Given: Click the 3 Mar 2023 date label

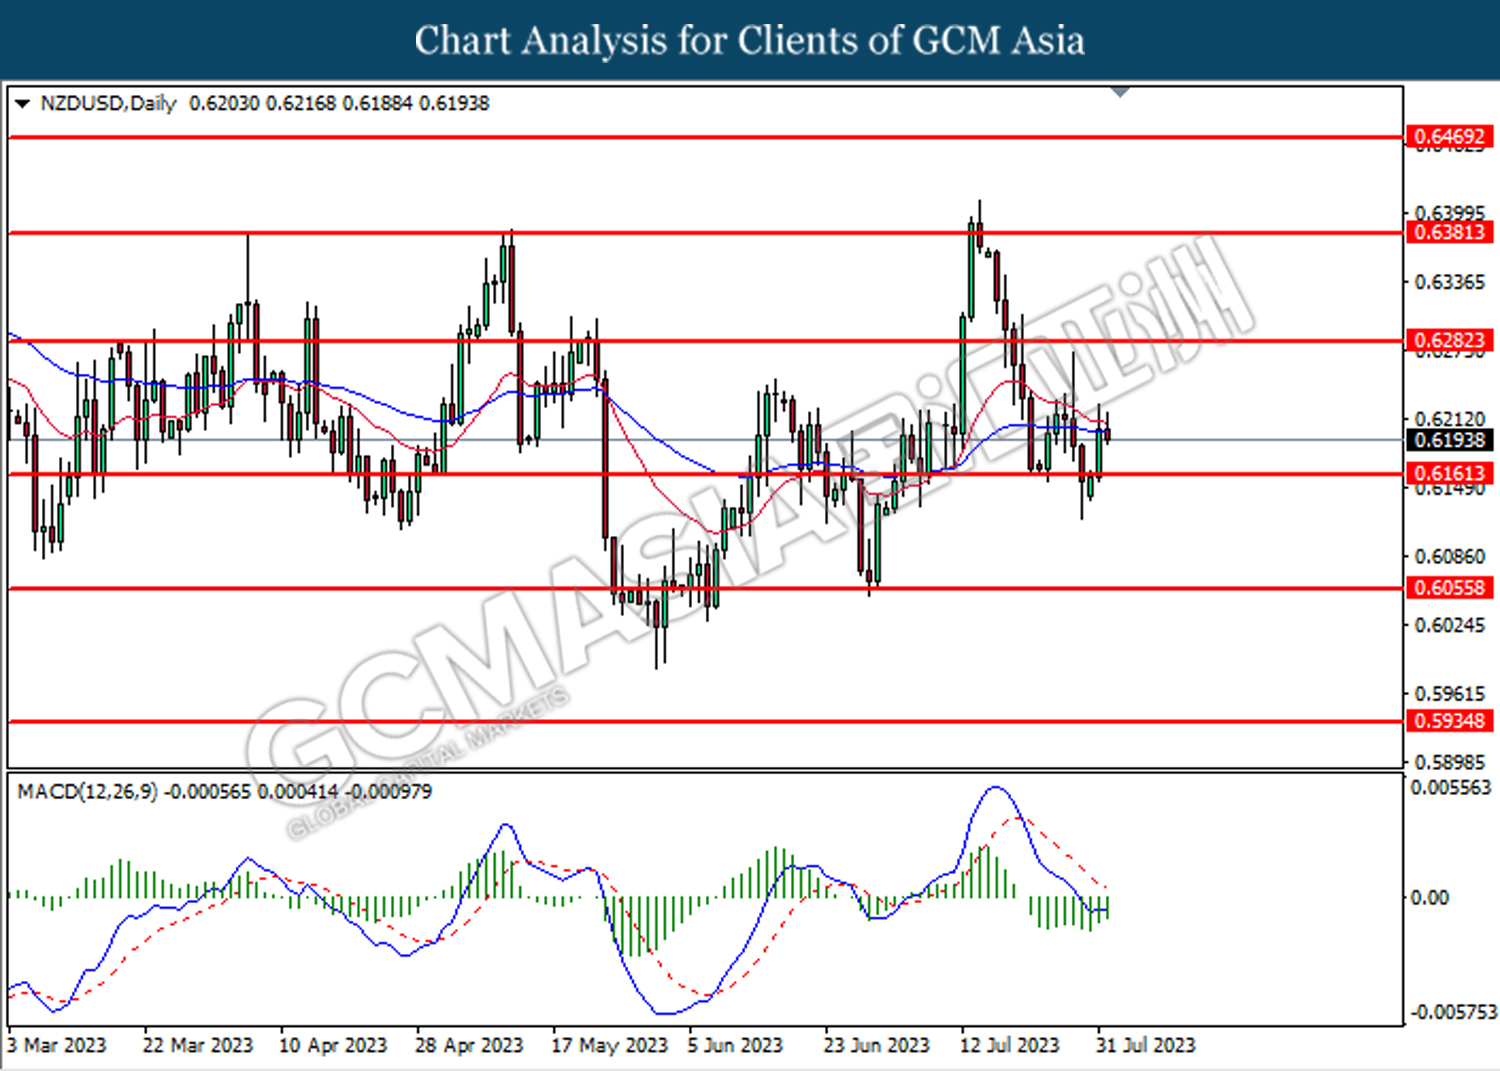Looking at the screenshot, I should pyautogui.click(x=57, y=1045).
